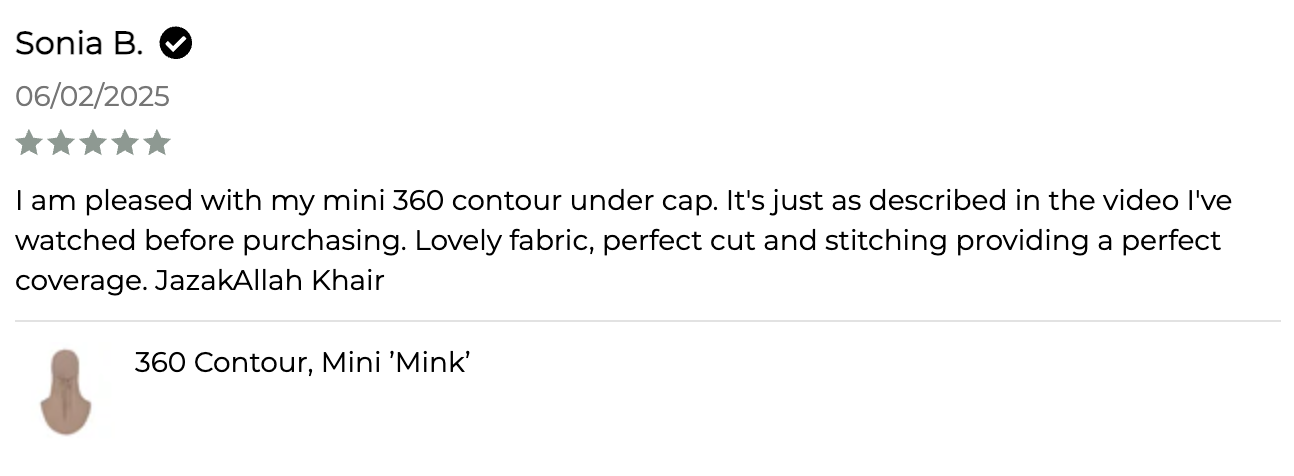Screen dimensions: 1294x476
Task: Click the 'JazakAllah Khair' closing text
Action: point(270,281)
